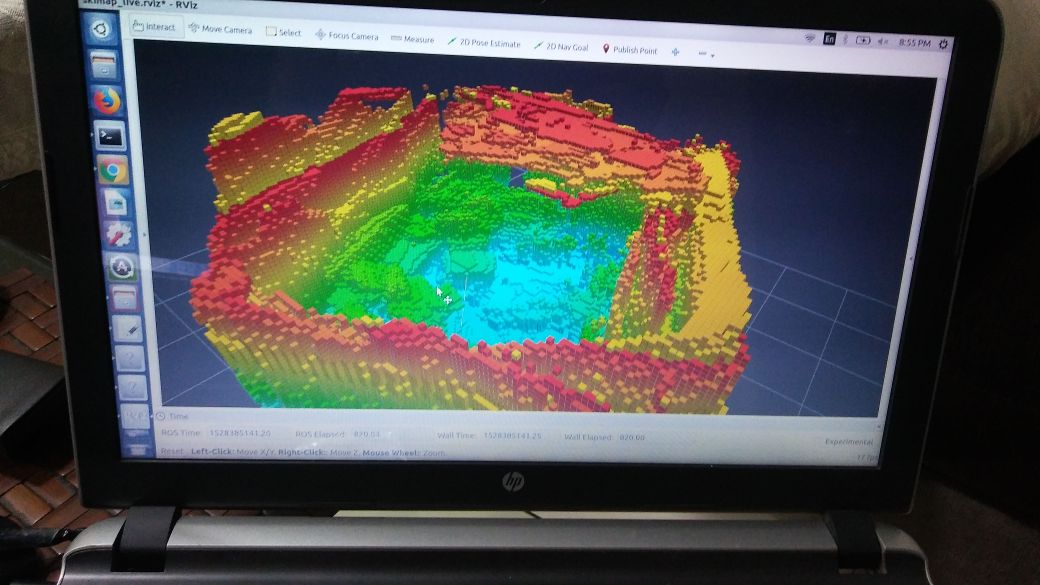Screen dimensions: 1040x585
Task: Open the toolbar remove-tool dropdown
Action: pyautogui.click(x=706, y=54)
